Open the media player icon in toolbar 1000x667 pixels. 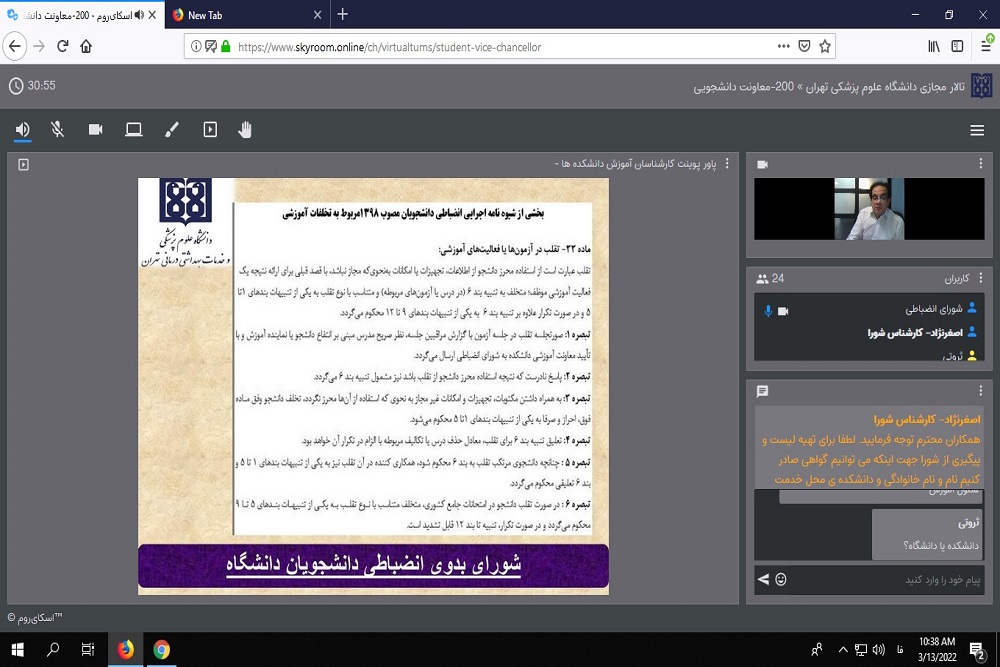tap(209, 130)
